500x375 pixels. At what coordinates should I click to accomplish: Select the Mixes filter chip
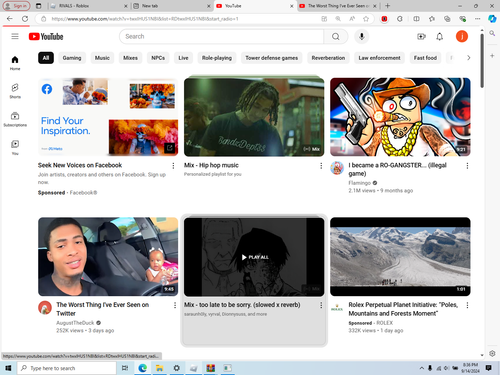pyautogui.click(x=130, y=58)
